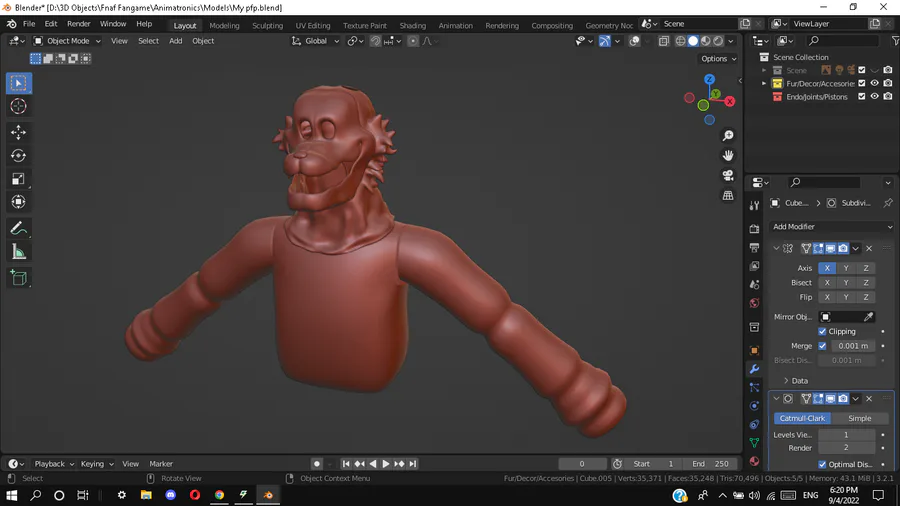Toggle Flip X button
Image resolution: width=900 pixels, height=506 pixels.
pyautogui.click(x=827, y=297)
